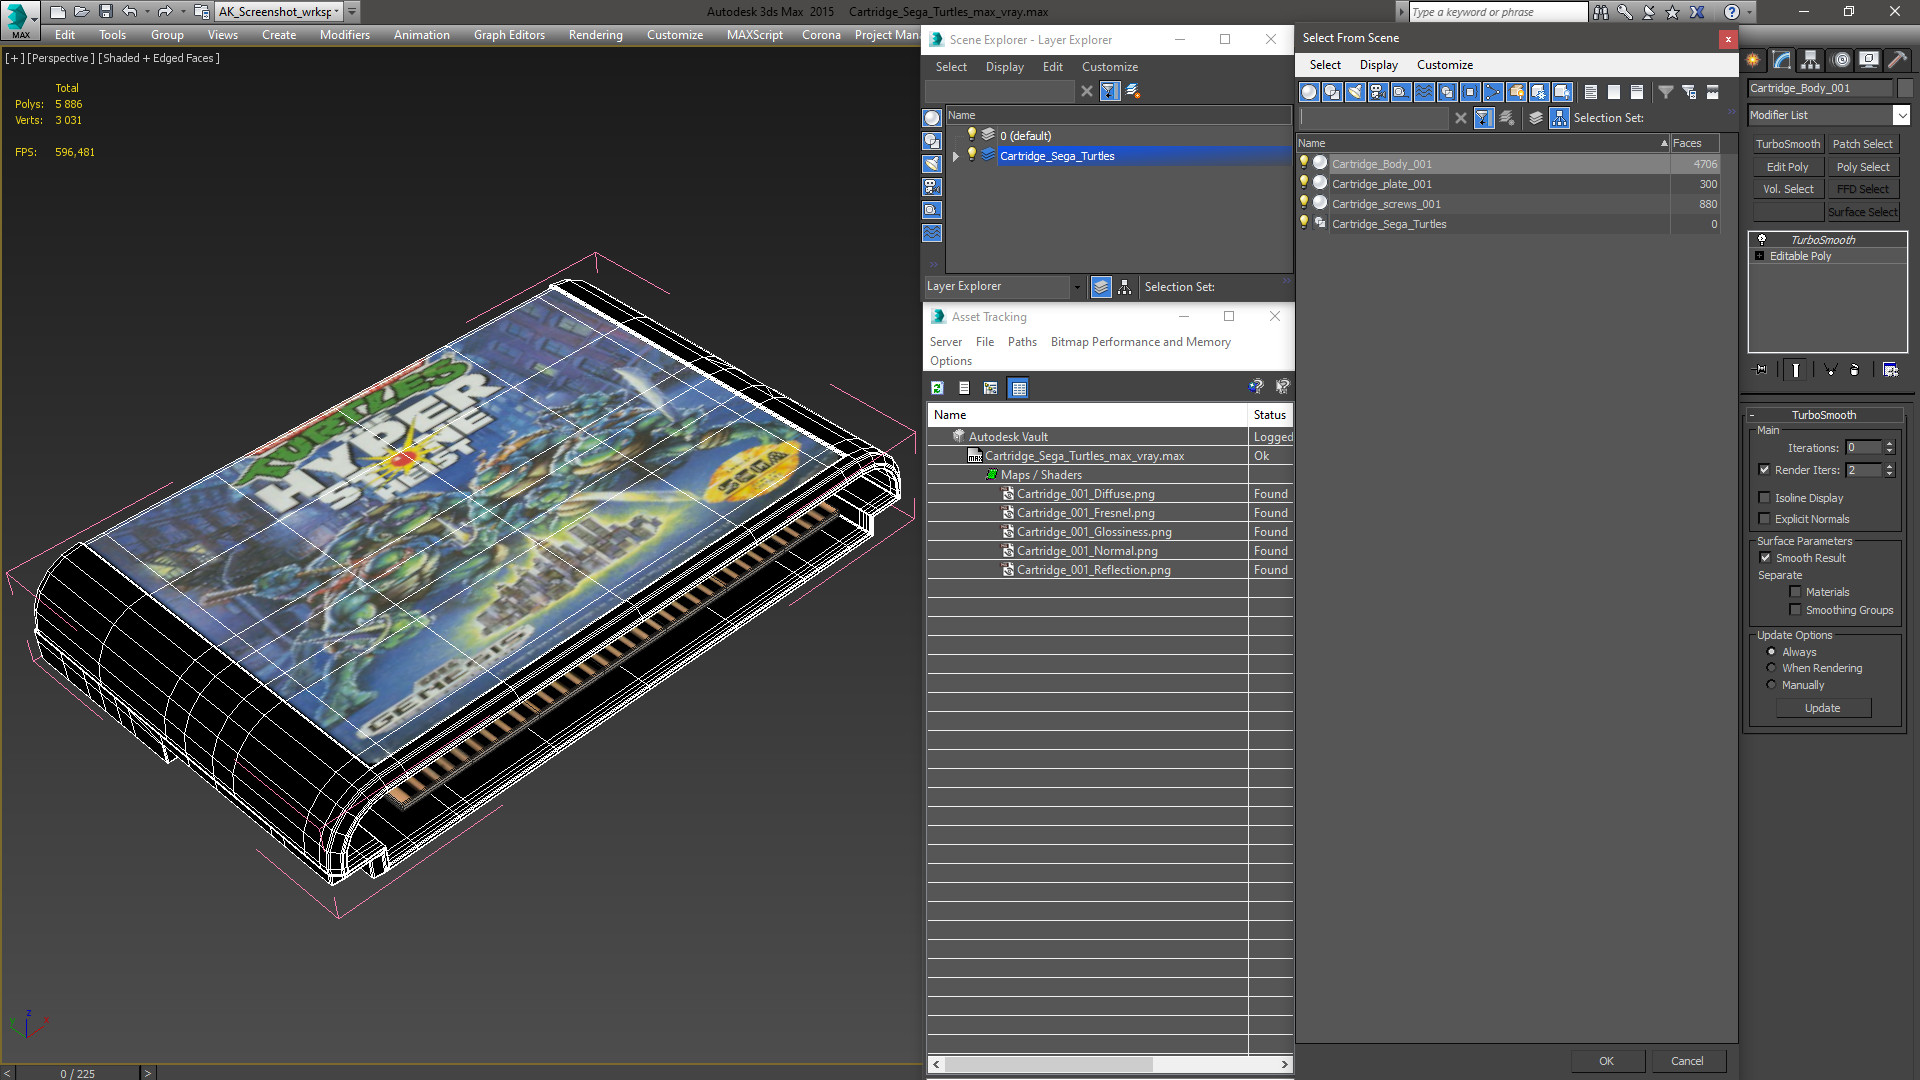Viewport: 1920px width, 1080px height.
Task: Toggle Display Lights filter in Select From Scene
Action: click(x=1355, y=92)
